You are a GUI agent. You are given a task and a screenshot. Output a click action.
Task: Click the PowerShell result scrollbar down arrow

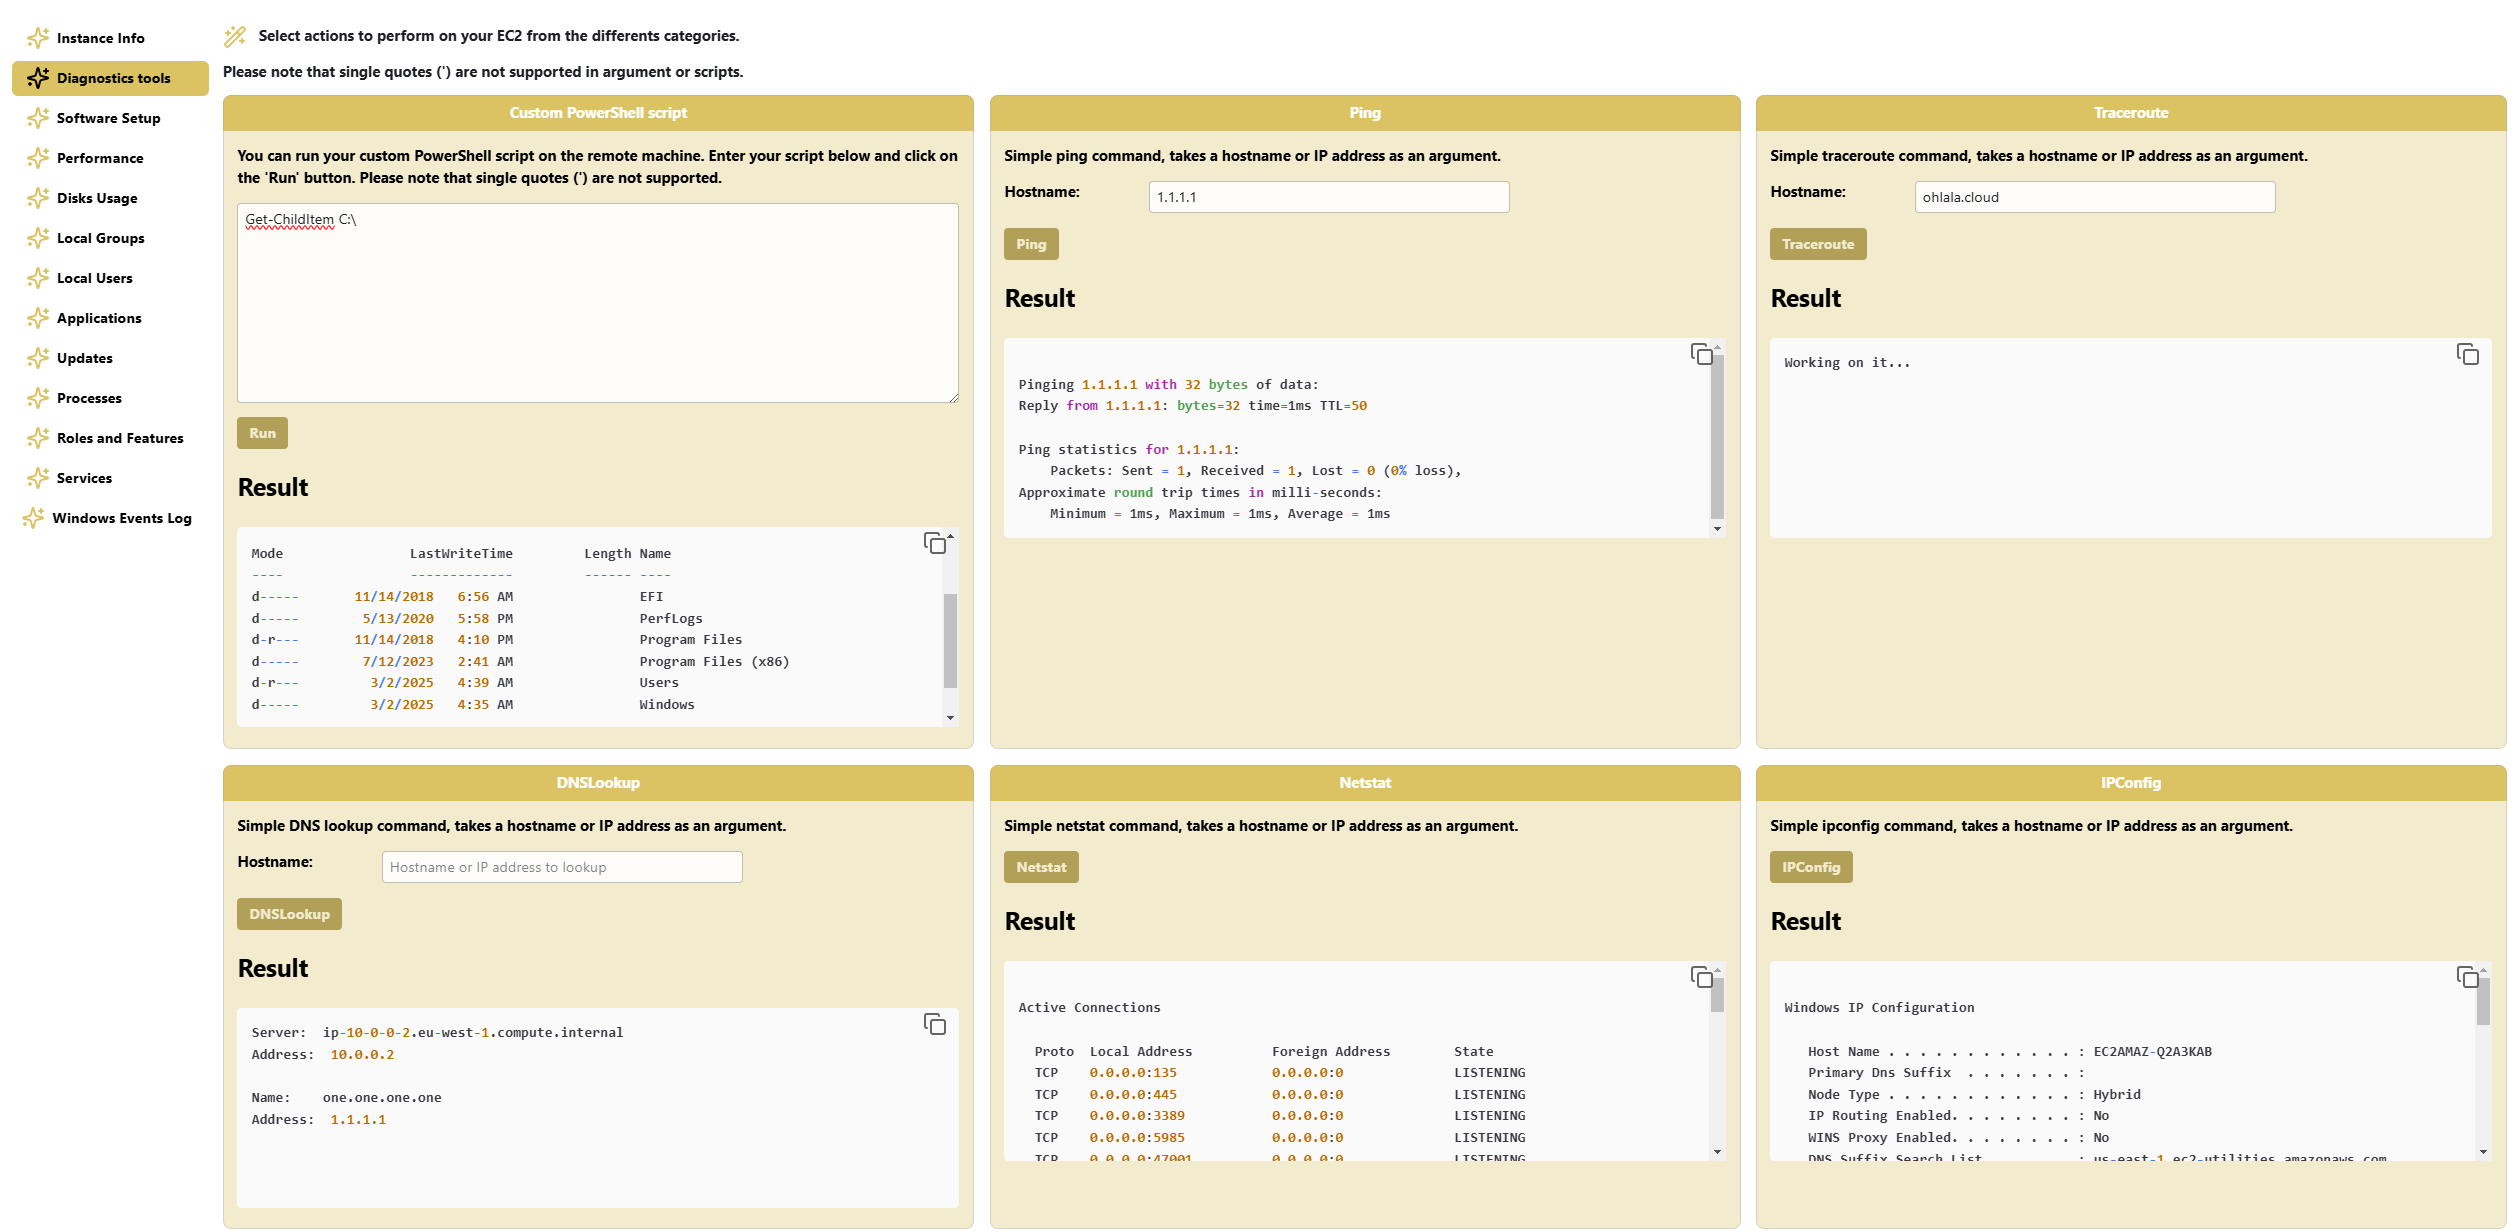[x=950, y=718]
